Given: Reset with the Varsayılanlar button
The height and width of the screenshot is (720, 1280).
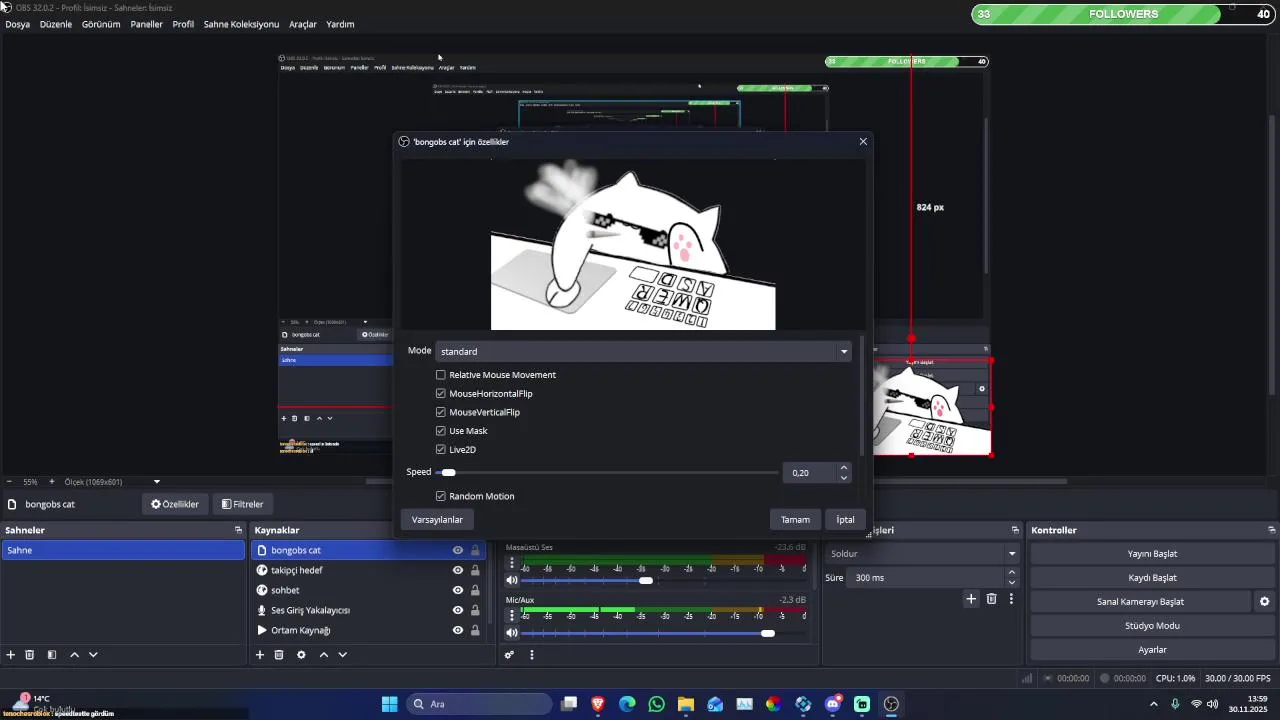Looking at the screenshot, I should [437, 519].
